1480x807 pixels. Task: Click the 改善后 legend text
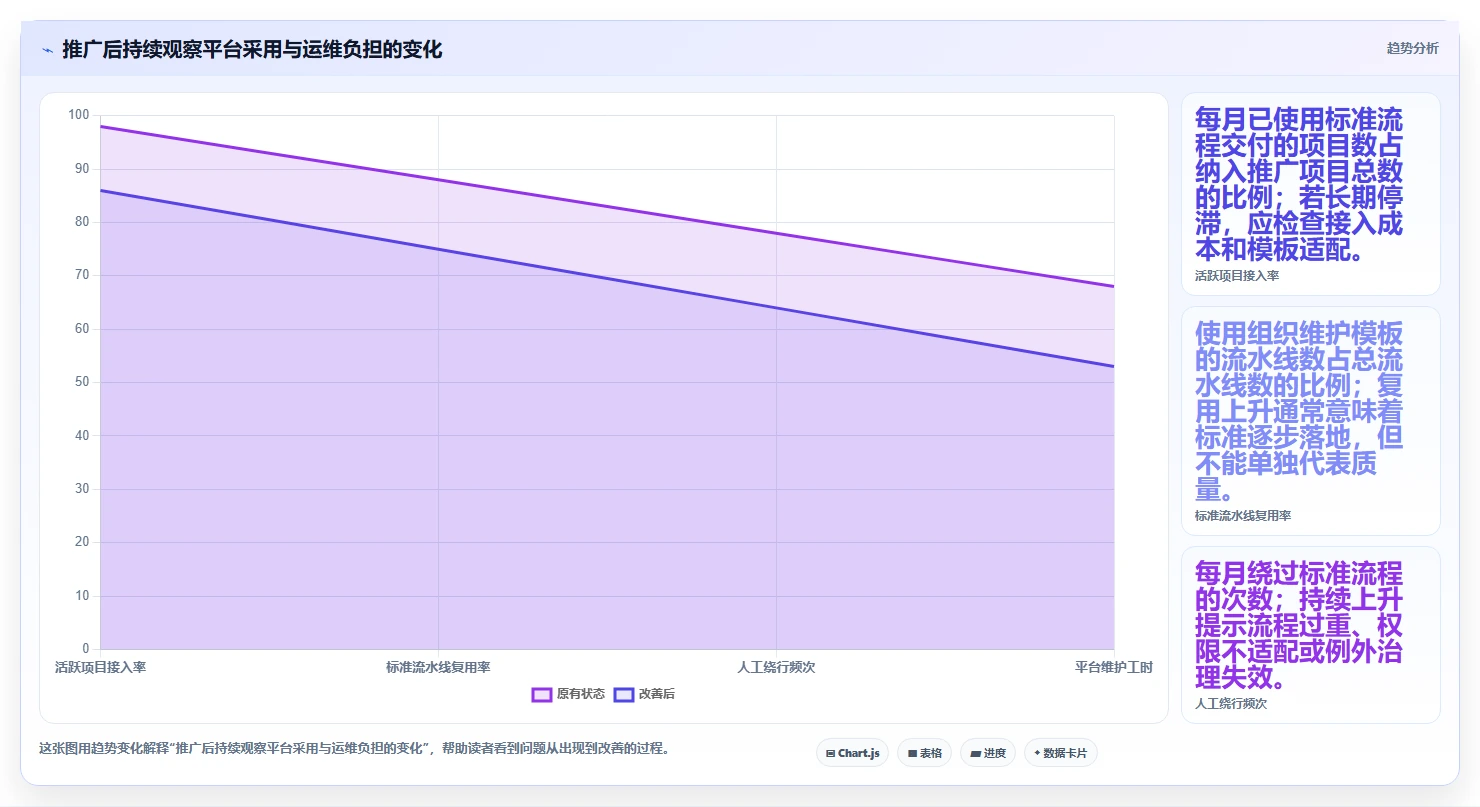[657, 694]
